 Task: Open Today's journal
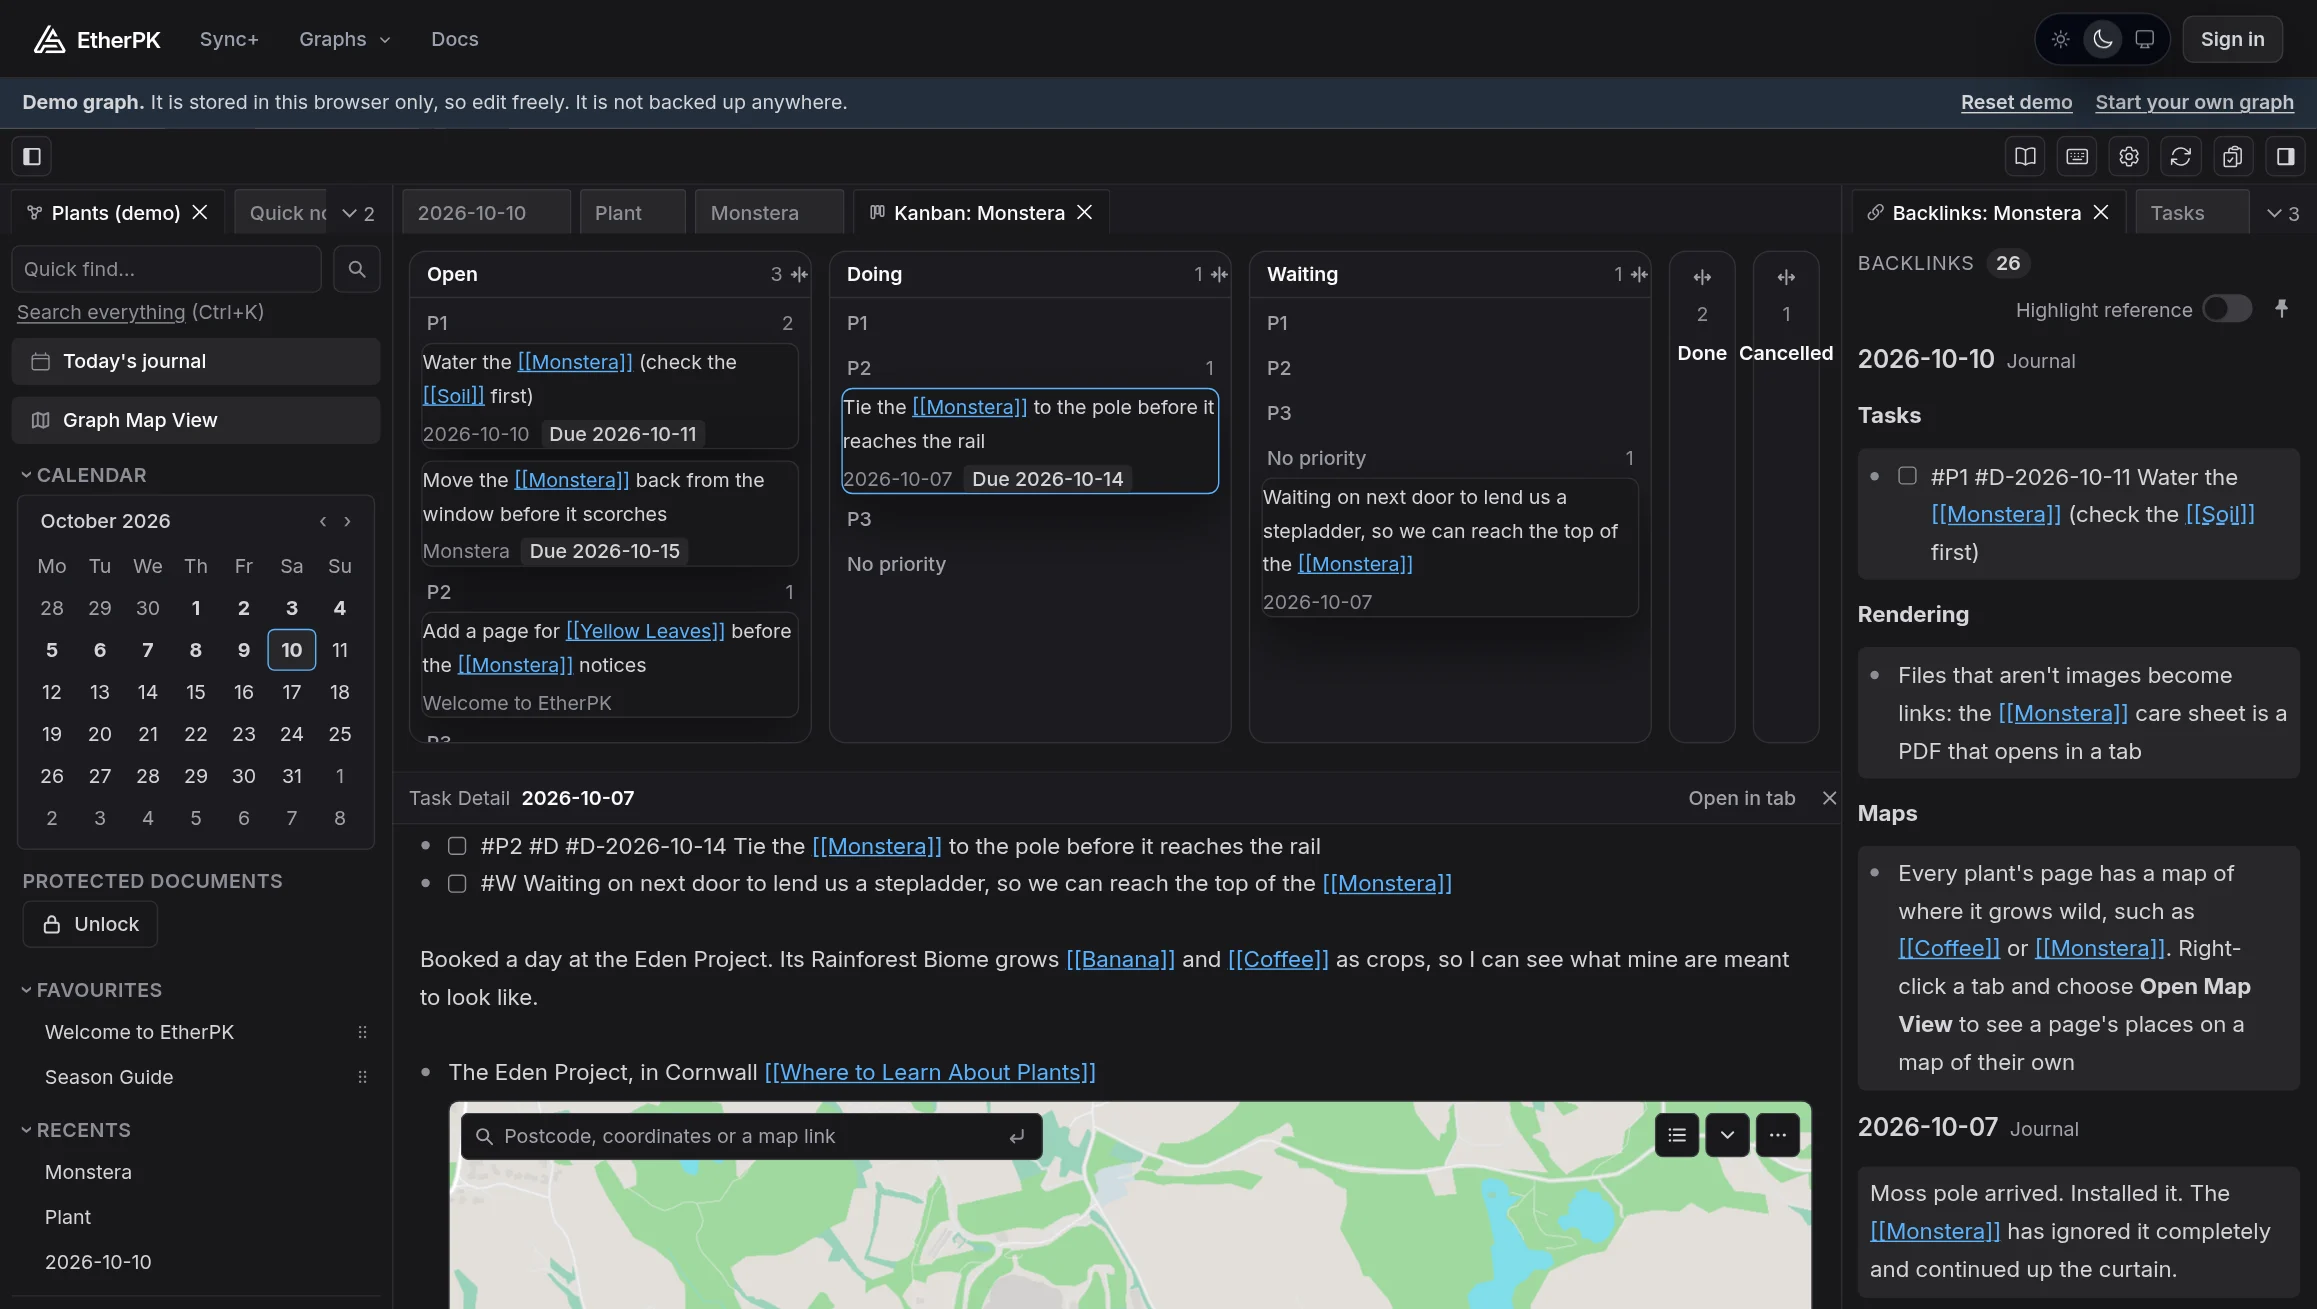pyautogui.click(x=196, y=361)
